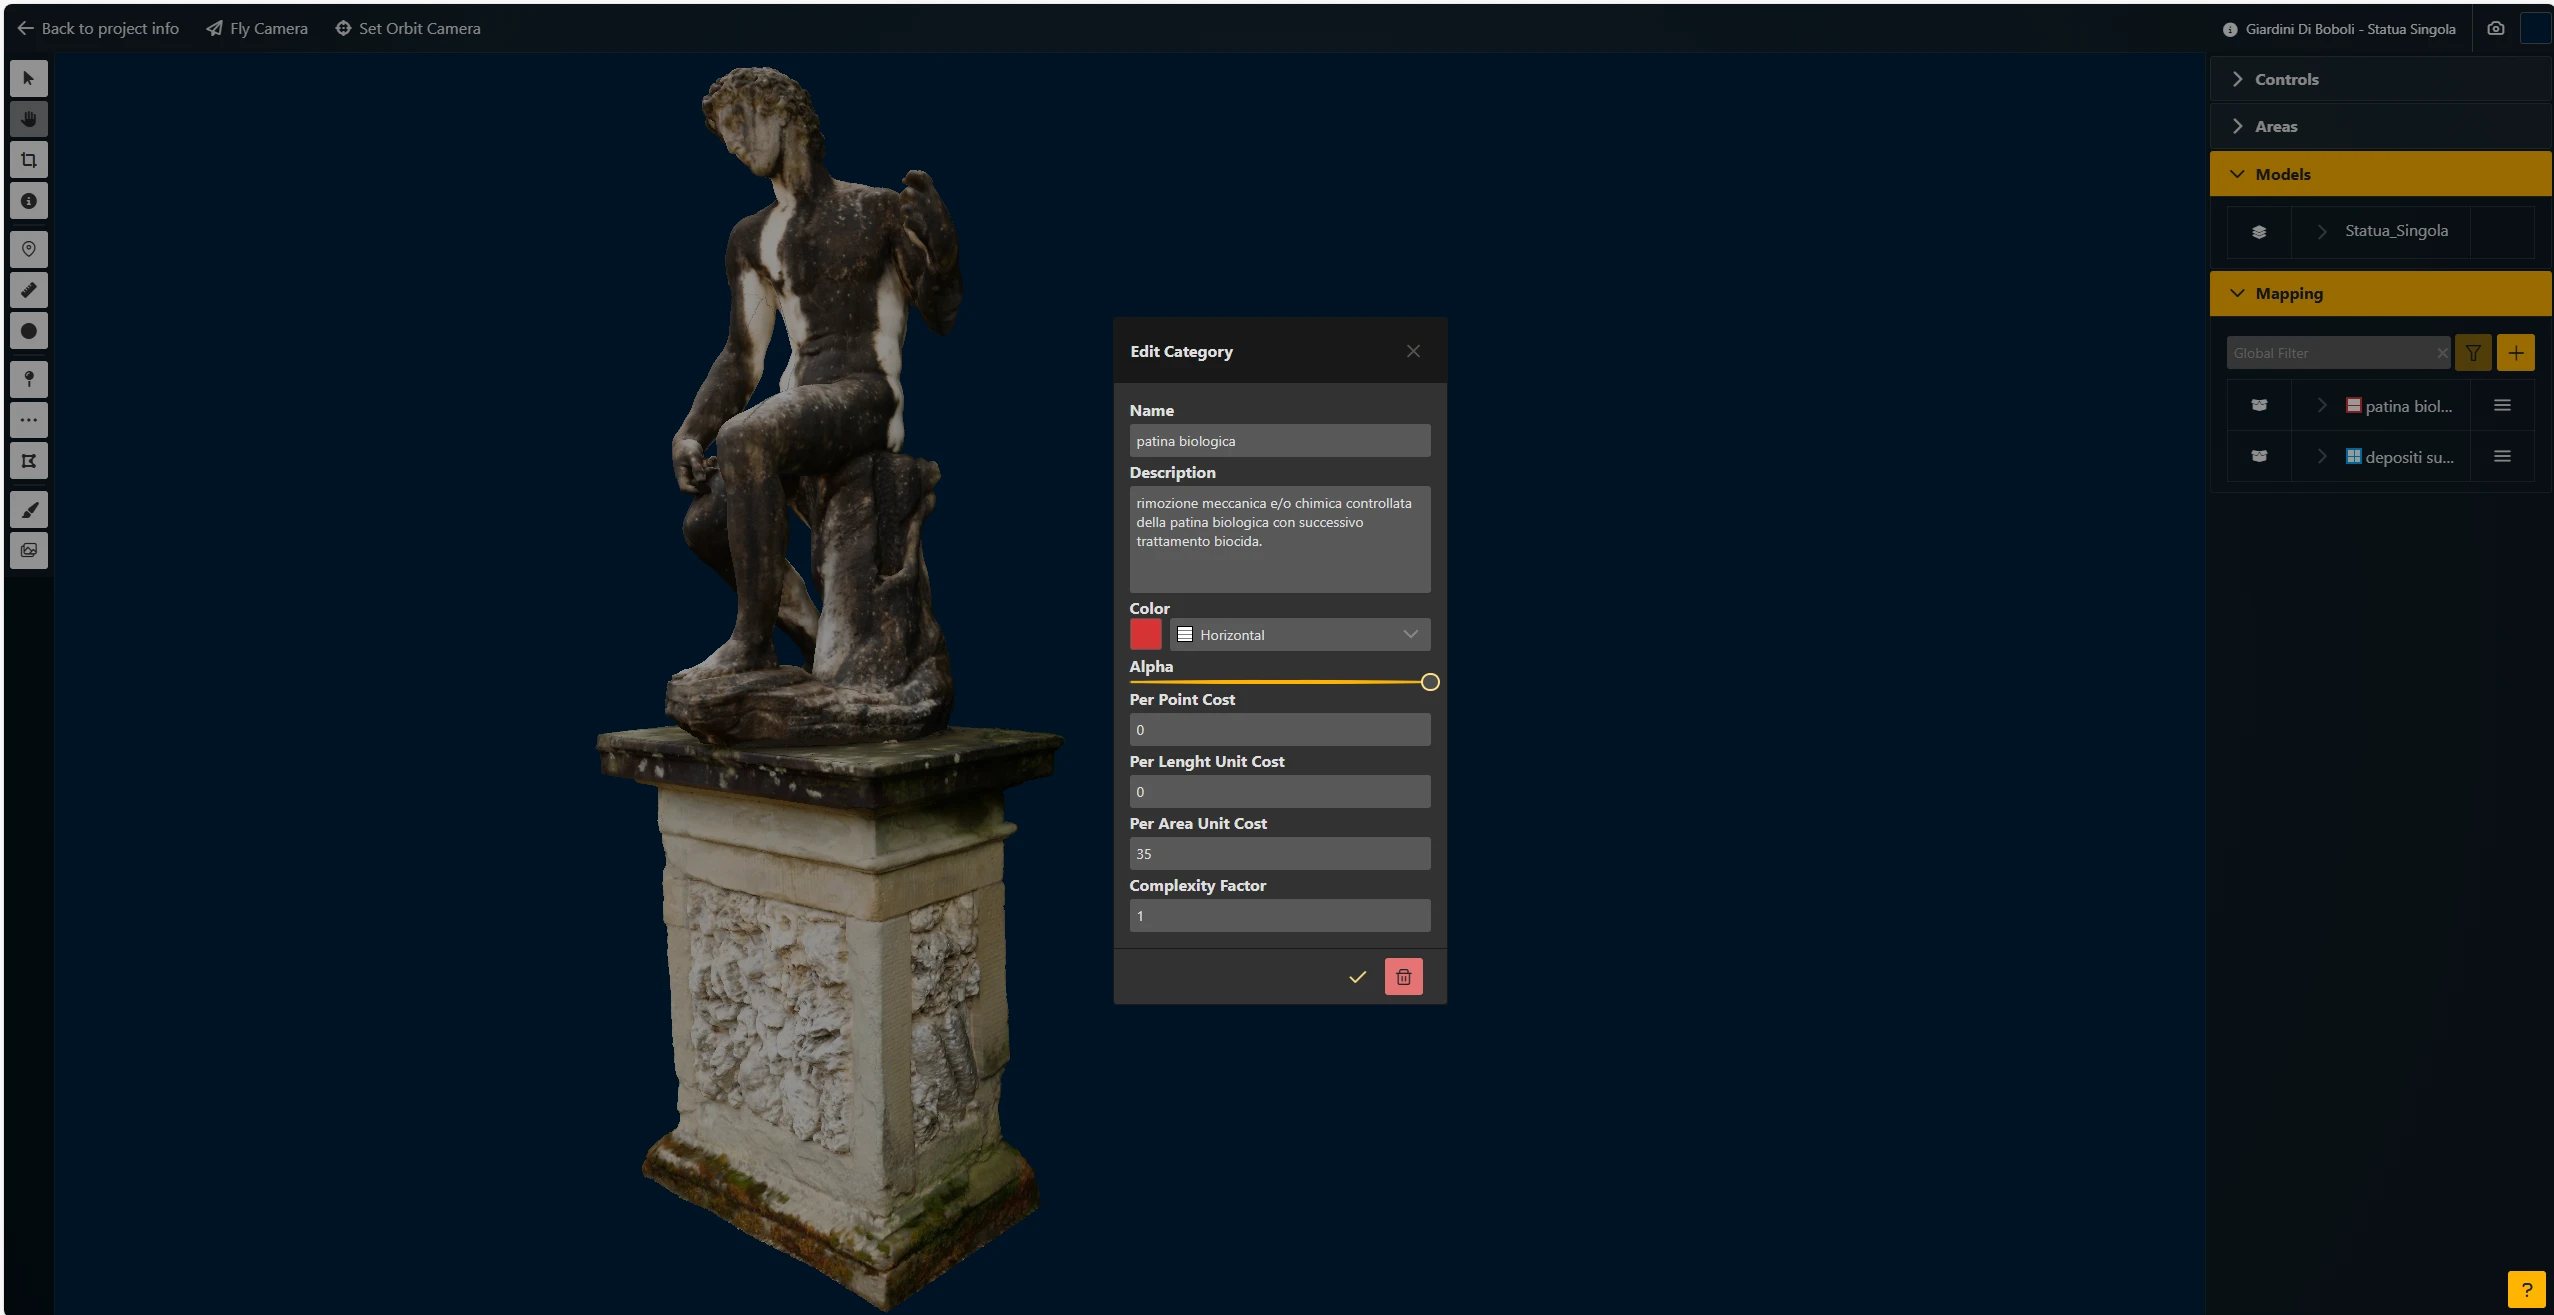Screen dimensions: 2554x1315
Task: Take a screenshot with camera icon
Action: pos(2496,29)
